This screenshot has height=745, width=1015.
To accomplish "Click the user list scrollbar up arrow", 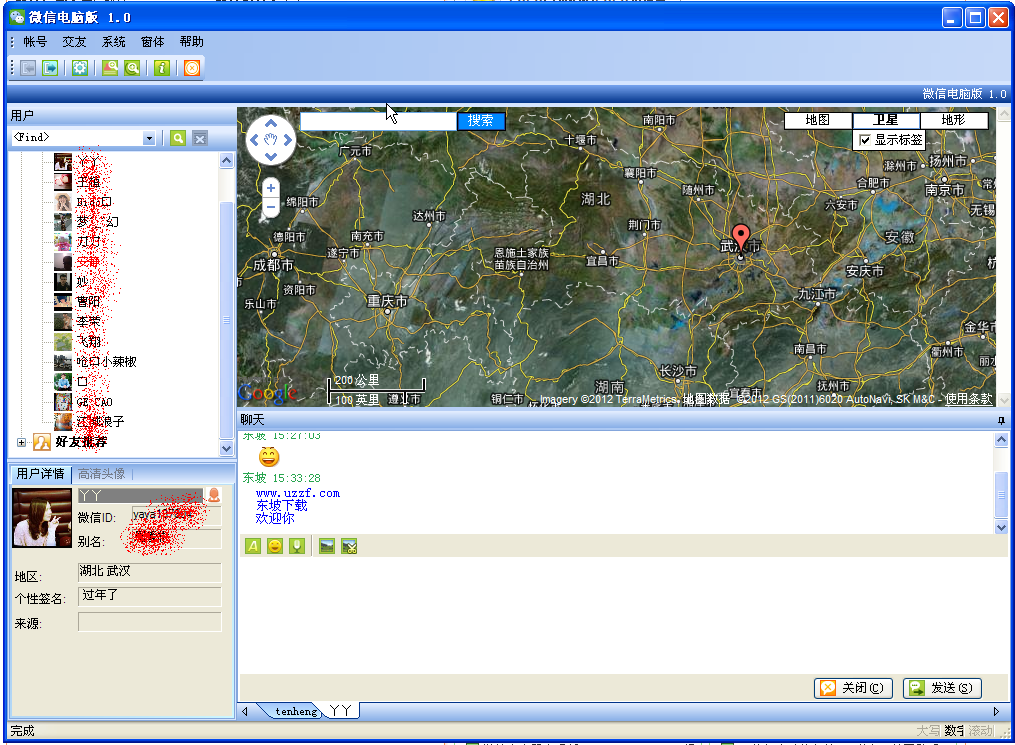I will (227, 161).
